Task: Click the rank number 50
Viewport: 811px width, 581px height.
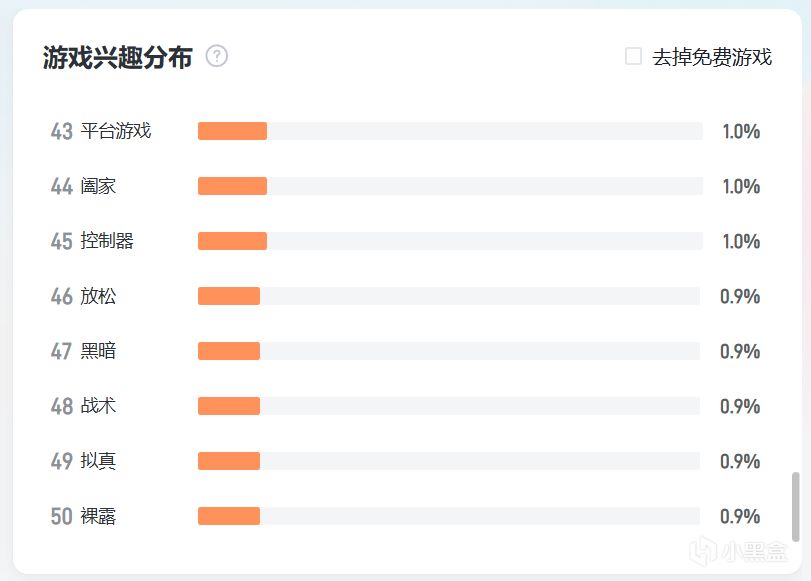Action: click(62, 516)
